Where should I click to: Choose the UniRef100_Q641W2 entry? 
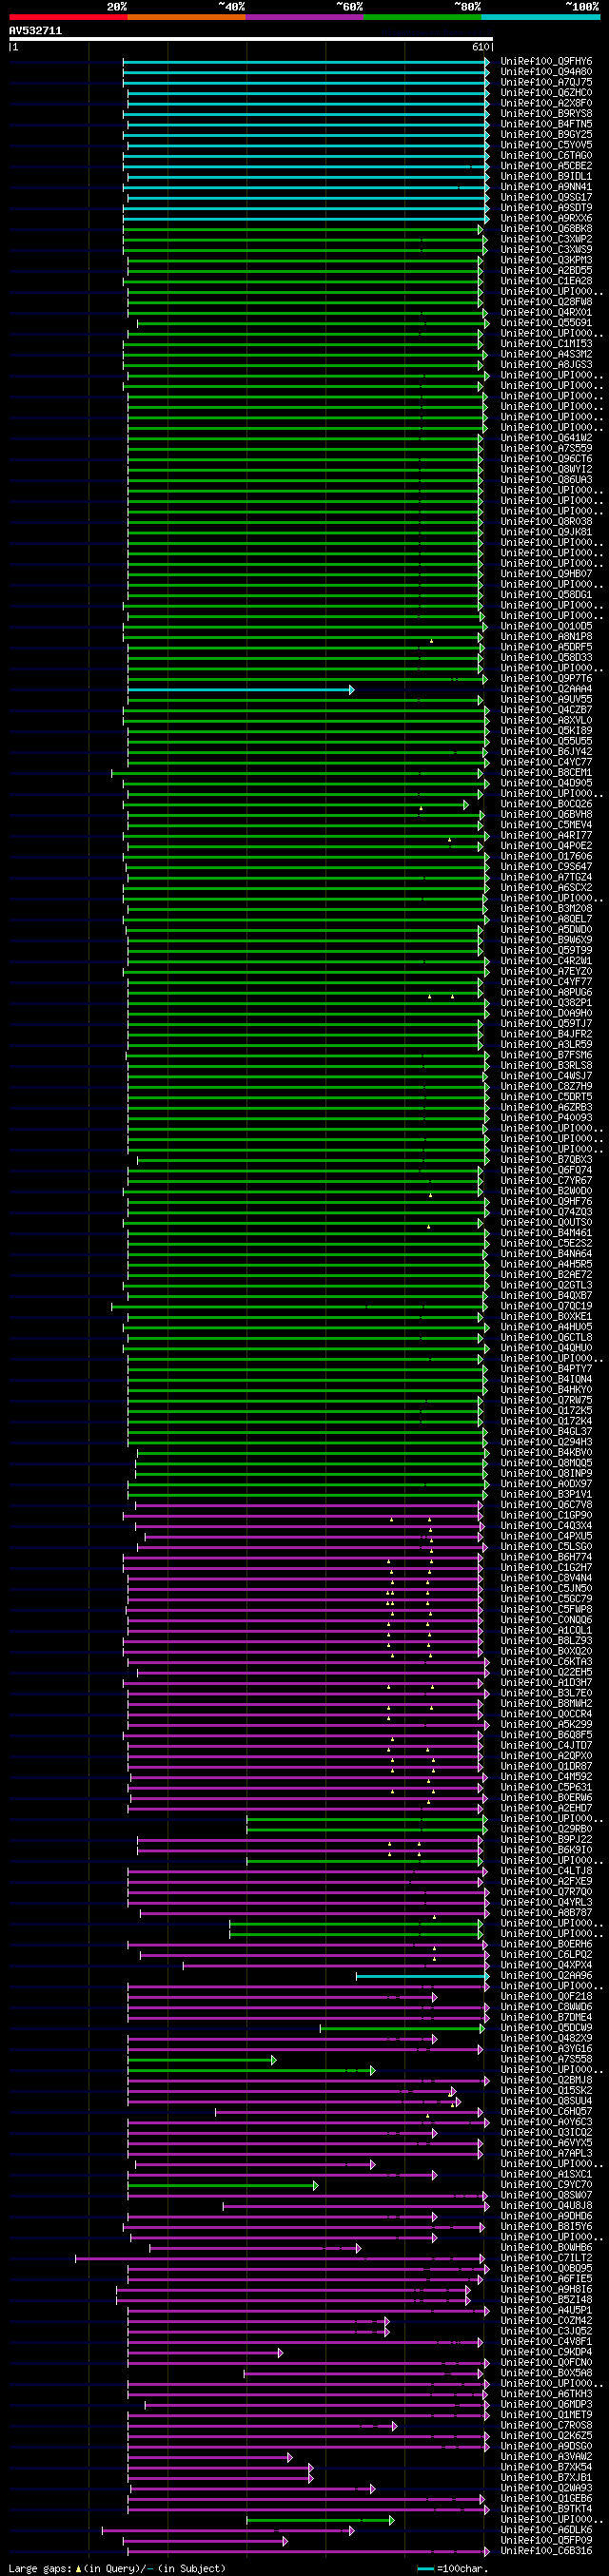tap(546, 439)
